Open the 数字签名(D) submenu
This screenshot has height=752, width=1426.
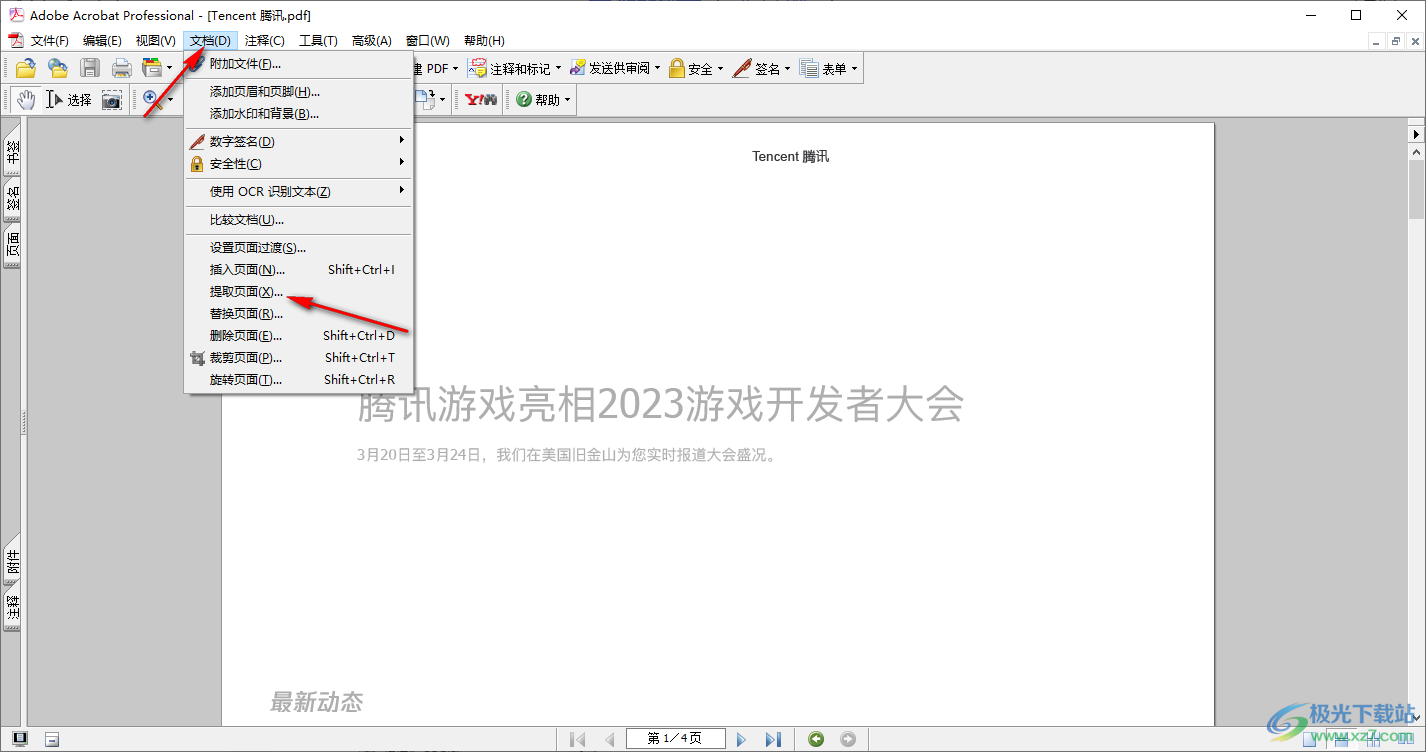(299, 142)
